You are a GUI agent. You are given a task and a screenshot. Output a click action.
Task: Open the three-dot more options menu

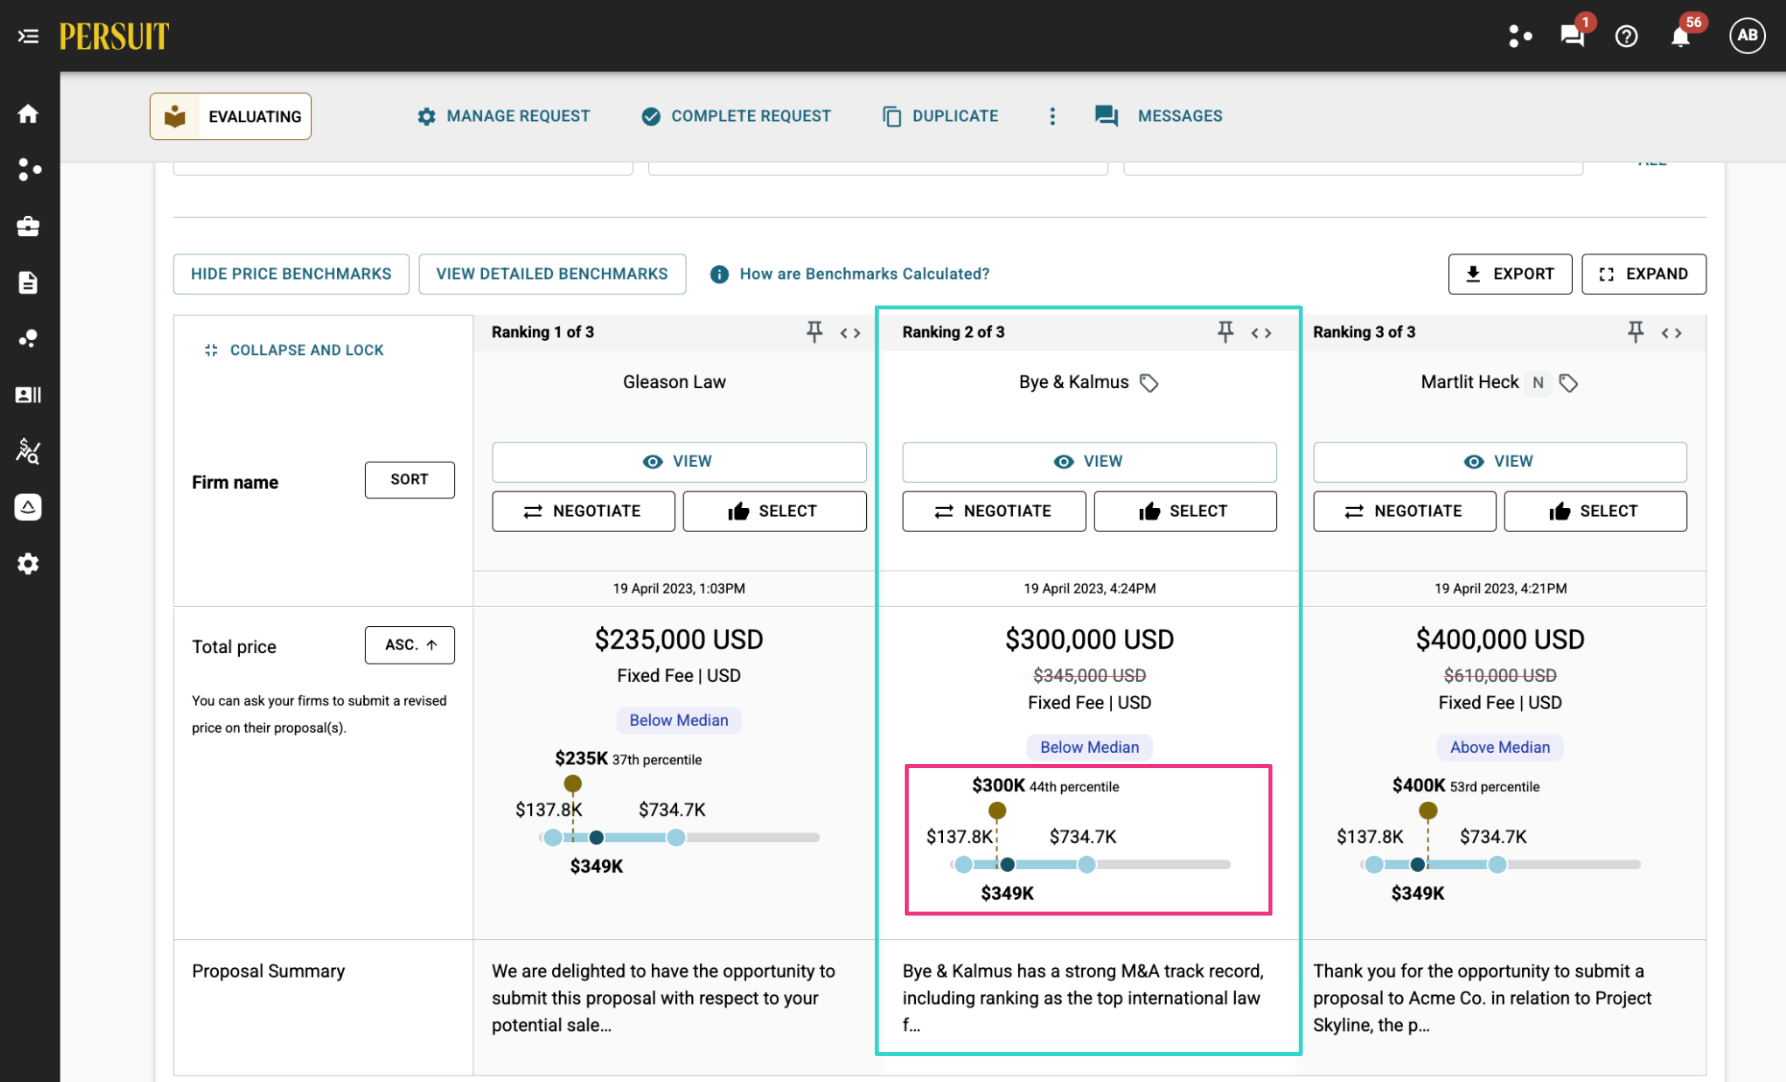point(1052,116)
